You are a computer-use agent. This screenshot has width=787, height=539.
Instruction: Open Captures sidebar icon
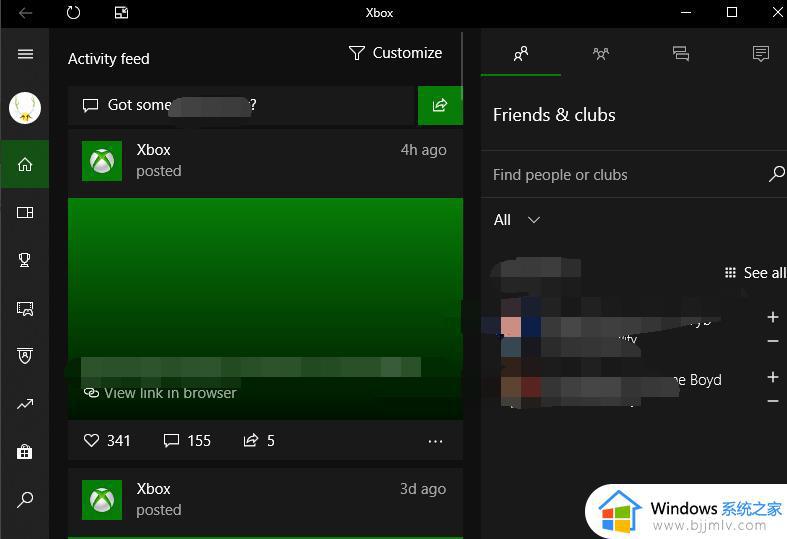(25, 308)
